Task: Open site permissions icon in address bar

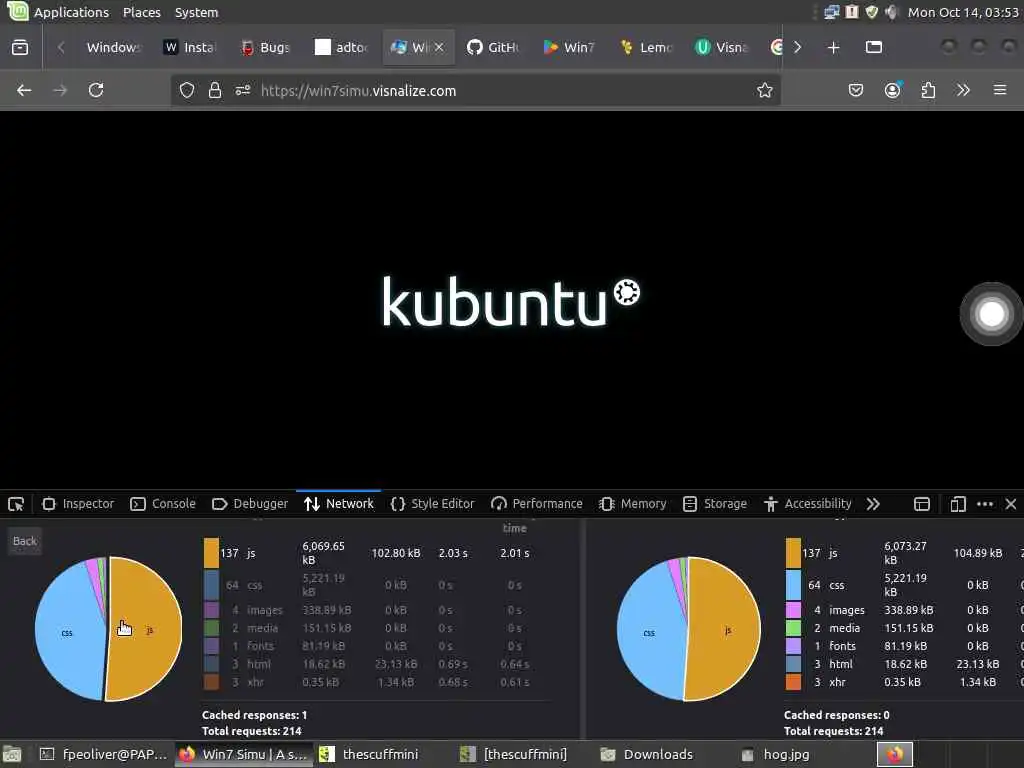Action: 242,90
